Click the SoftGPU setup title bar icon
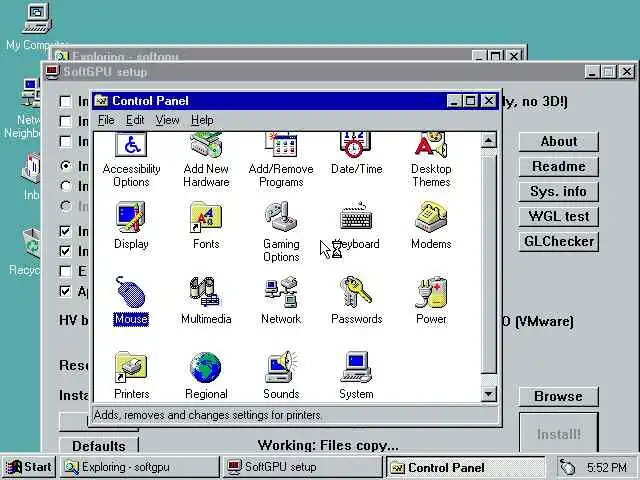The width and height of the screenshot is (640, 480). pyautogui.click(x=52, y=72)
